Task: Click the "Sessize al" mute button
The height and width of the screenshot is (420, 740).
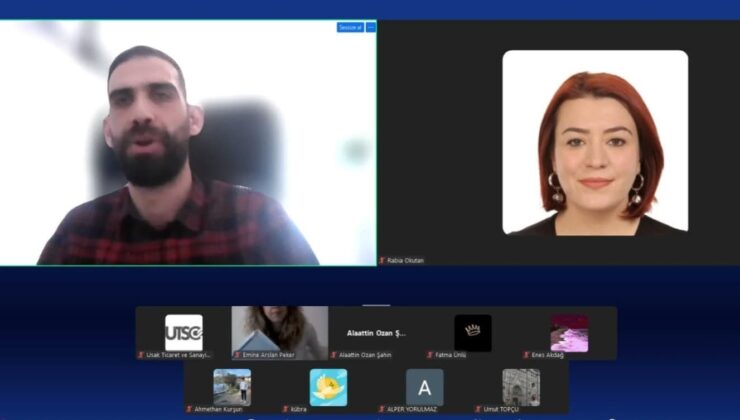Action: point(350,27)
